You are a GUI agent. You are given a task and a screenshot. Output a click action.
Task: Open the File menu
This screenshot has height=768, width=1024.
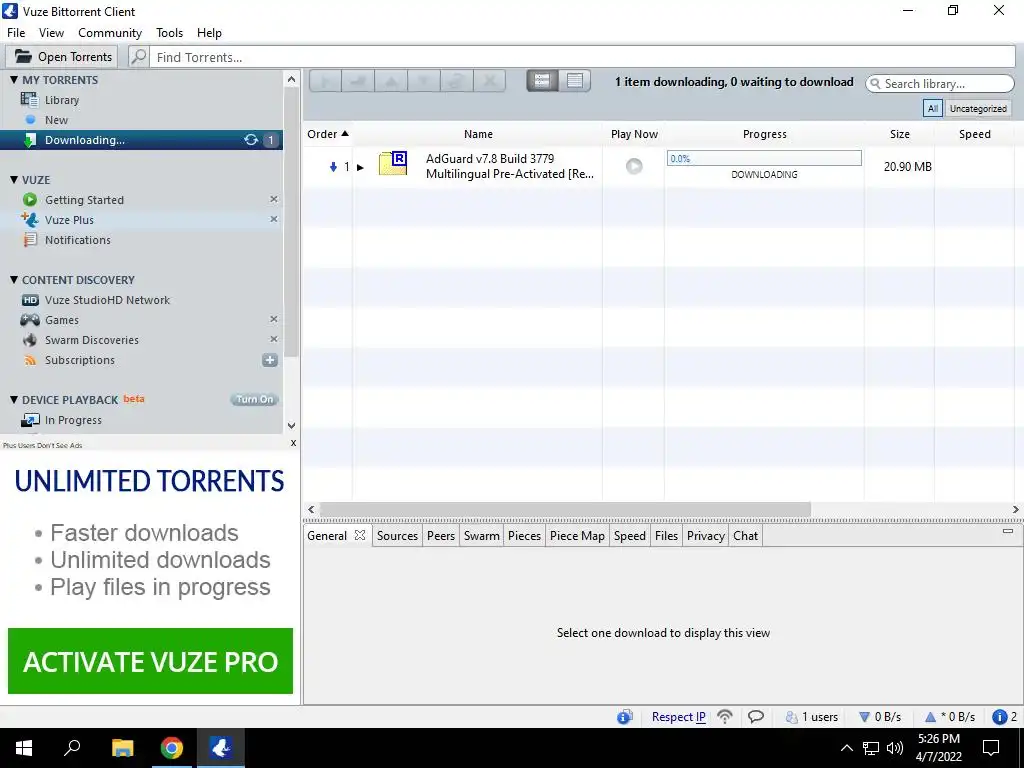[x=16, y=33]
